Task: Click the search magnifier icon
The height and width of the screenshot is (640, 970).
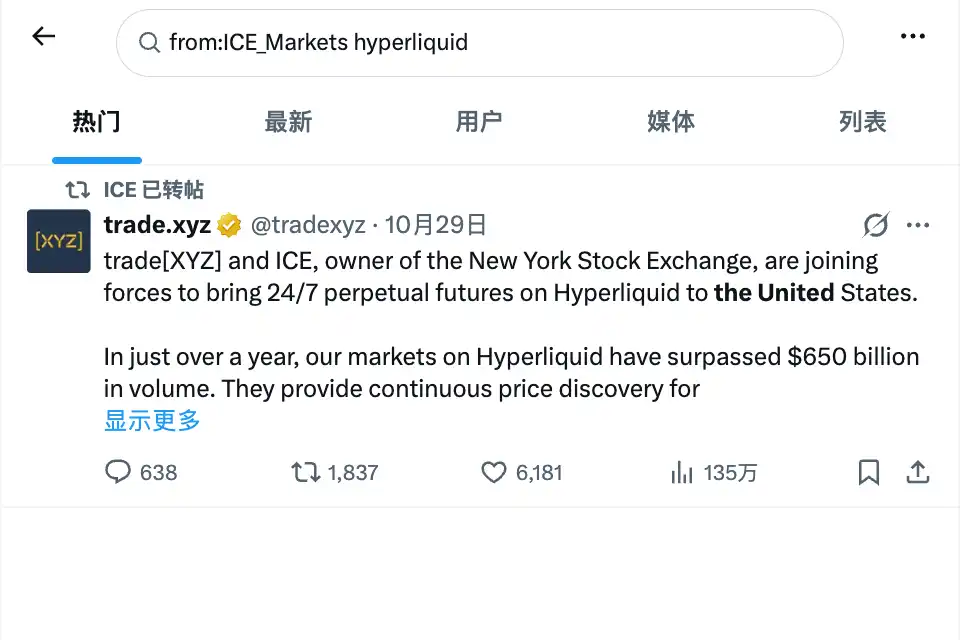Action: coord(149,43)
